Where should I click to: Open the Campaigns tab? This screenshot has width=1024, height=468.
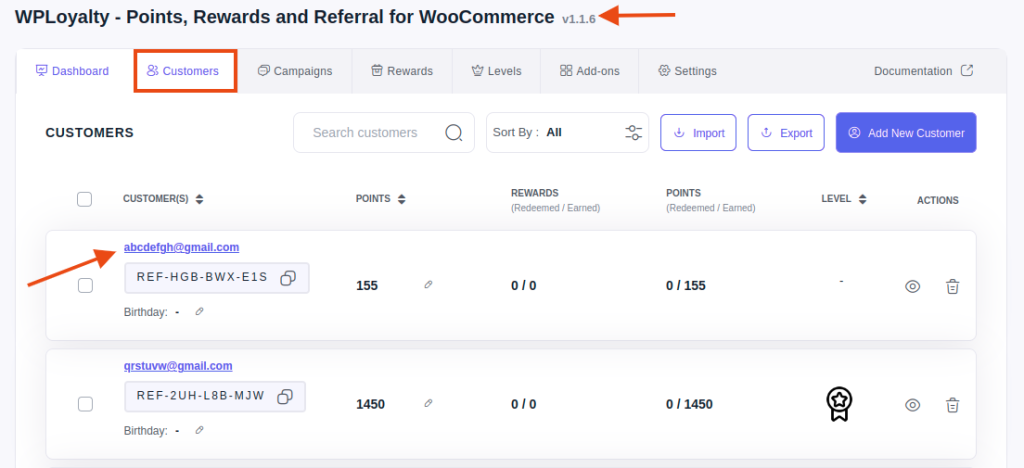(x=295, y=71)
